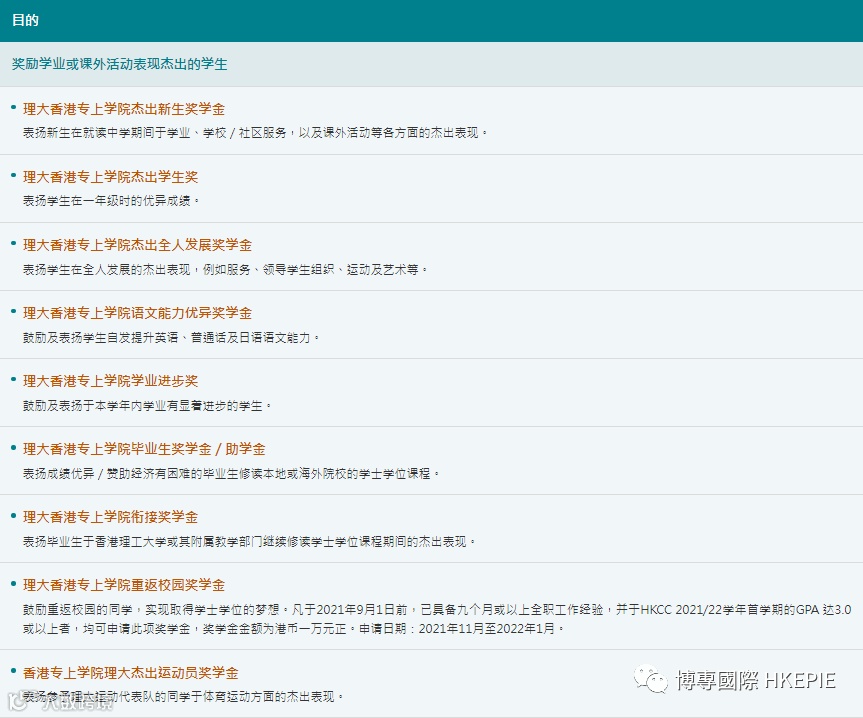Open 理大香港专上学院杰出新生奖学金 link

coord(124,109)
